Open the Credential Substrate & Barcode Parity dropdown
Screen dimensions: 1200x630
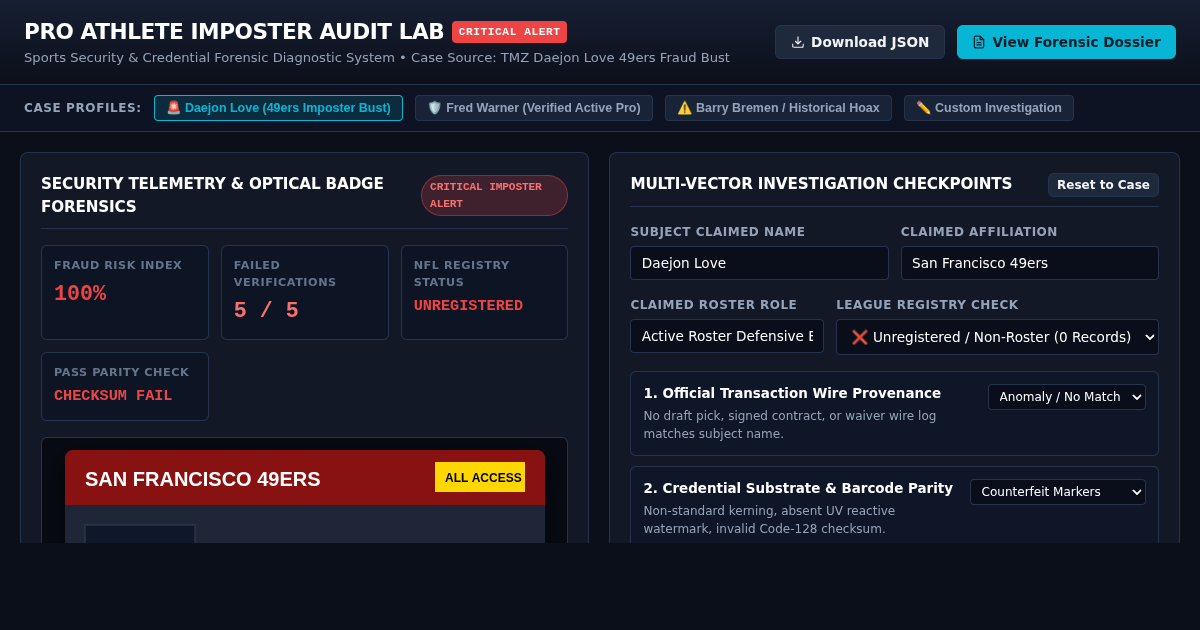[x=1058, y=492]
